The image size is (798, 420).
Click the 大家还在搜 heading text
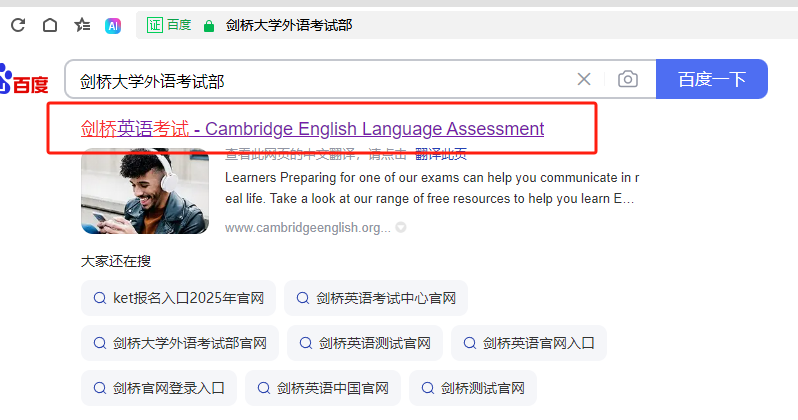click(x=116, y=262)
